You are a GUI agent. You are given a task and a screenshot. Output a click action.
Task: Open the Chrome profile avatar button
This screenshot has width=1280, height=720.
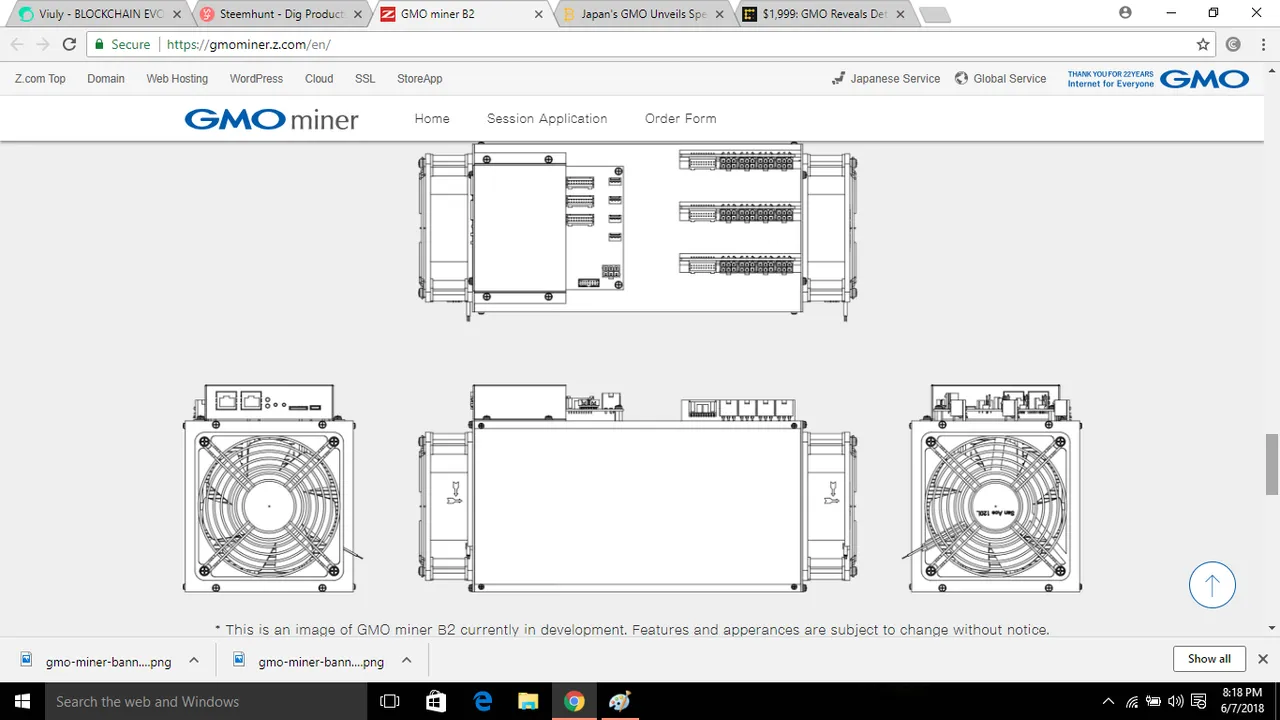(x=1126, y=13)
